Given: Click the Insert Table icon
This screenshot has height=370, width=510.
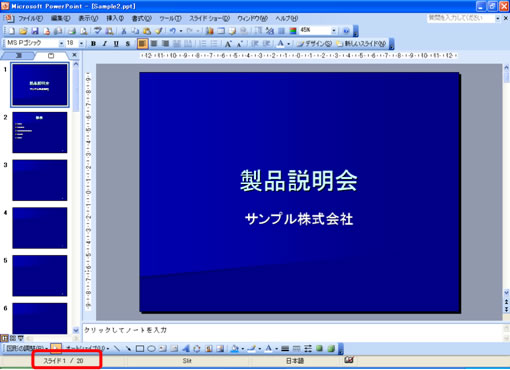Looking at the screenshot, I should tap(221, 31).
